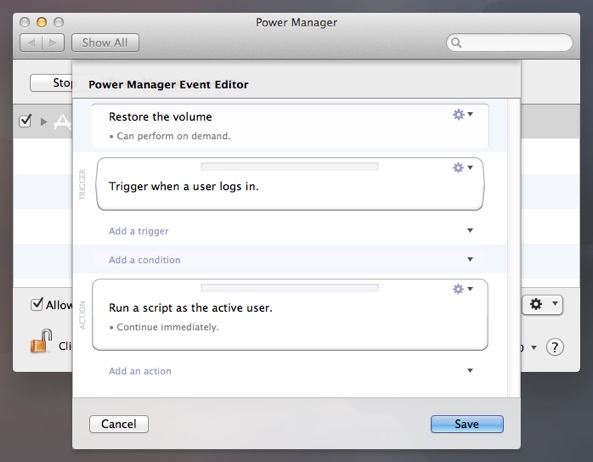Expand the event row disclosure triangle

44,122
